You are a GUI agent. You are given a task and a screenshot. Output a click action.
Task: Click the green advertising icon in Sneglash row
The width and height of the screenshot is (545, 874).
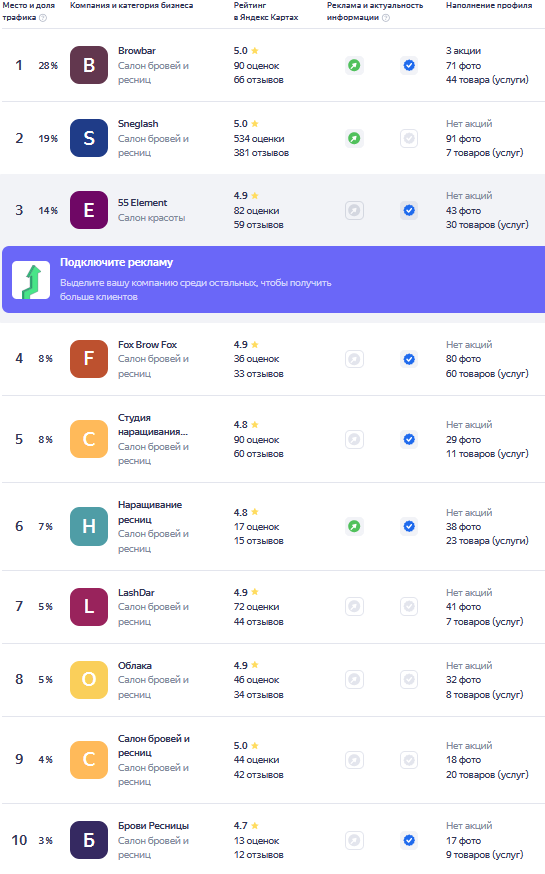point(354,138)
